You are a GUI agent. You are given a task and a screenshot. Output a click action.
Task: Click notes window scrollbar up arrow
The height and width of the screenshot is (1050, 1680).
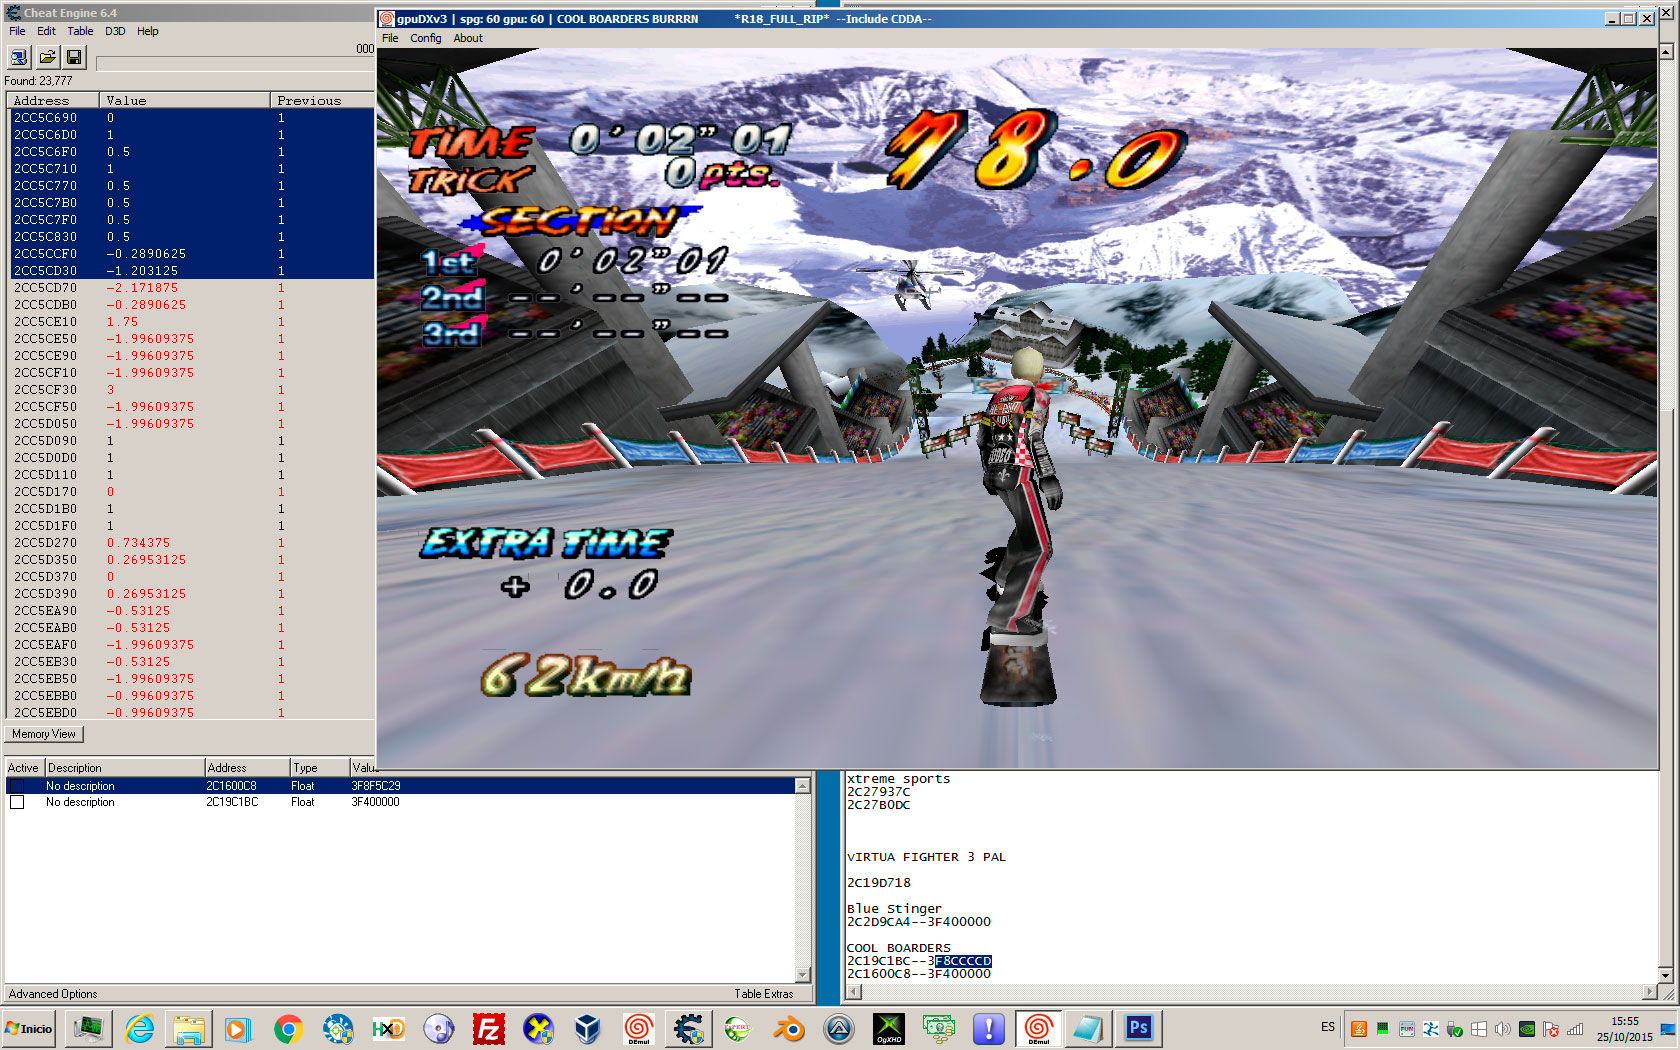(1666, 50)
